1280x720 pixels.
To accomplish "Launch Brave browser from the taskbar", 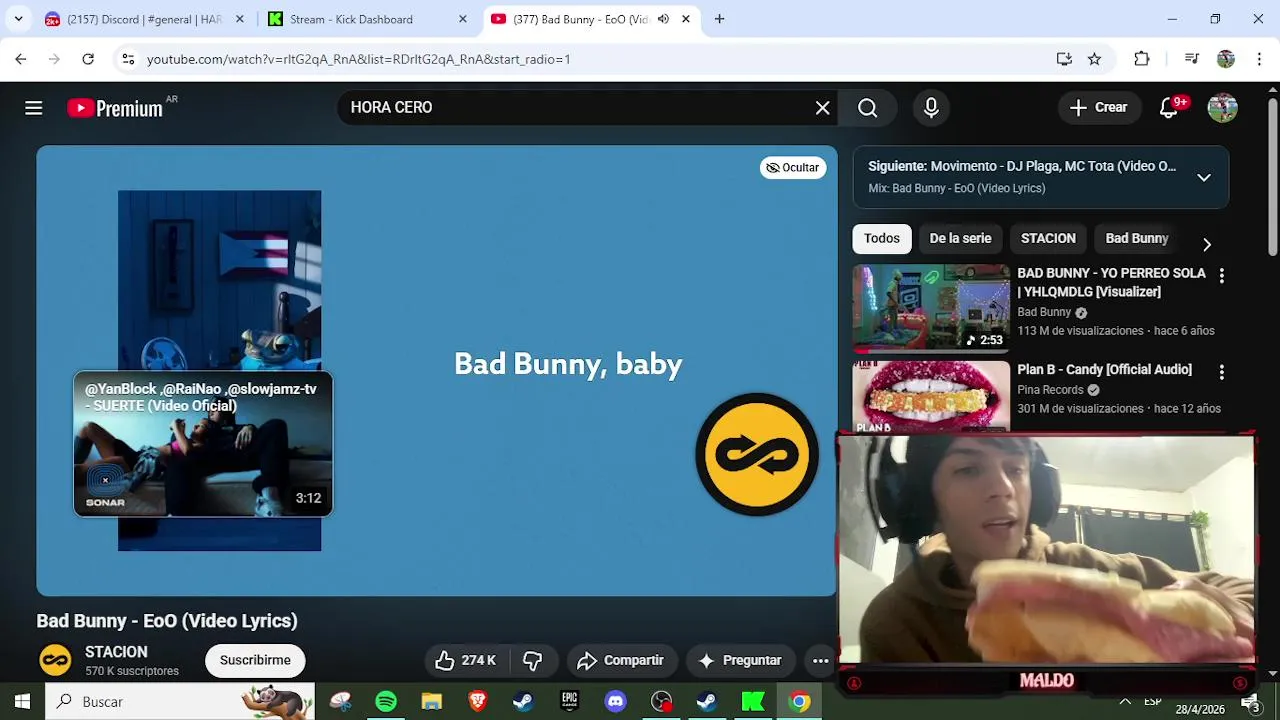I will pos(477,702).
